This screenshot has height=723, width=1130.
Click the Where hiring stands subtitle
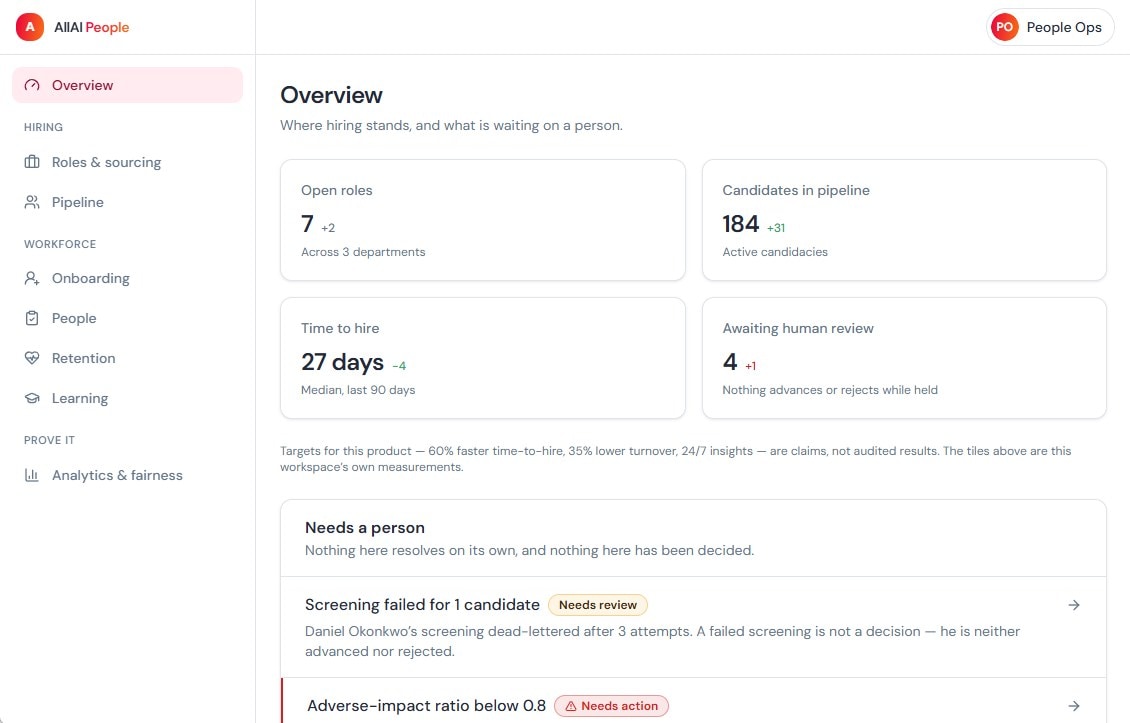click(452, 125)
